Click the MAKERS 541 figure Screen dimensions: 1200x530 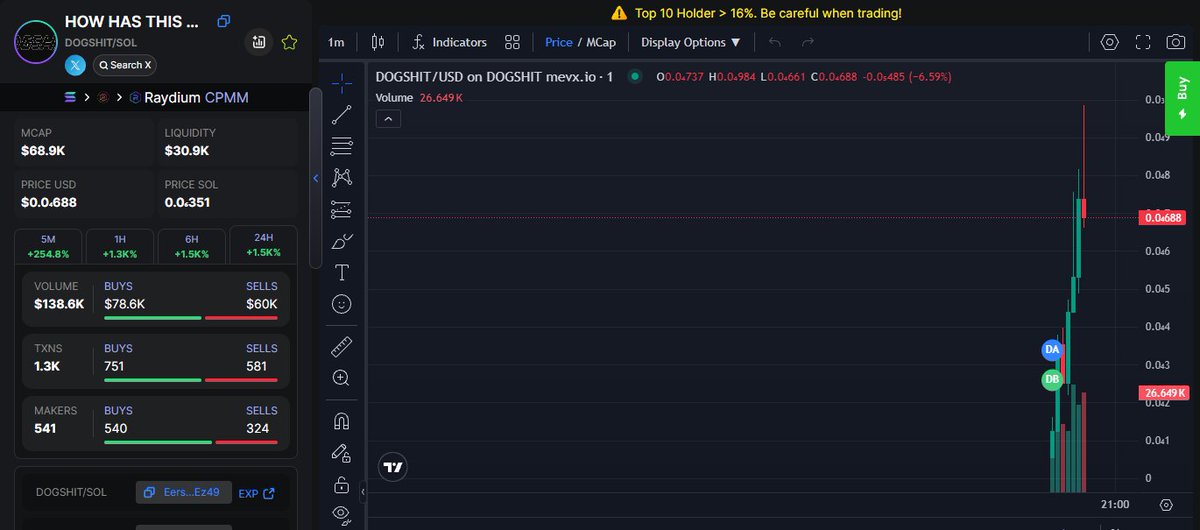[x=45, y=428]
